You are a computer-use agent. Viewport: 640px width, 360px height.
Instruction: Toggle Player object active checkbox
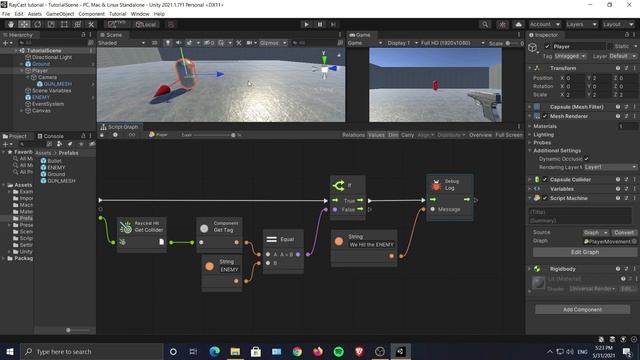coord(547,47)
